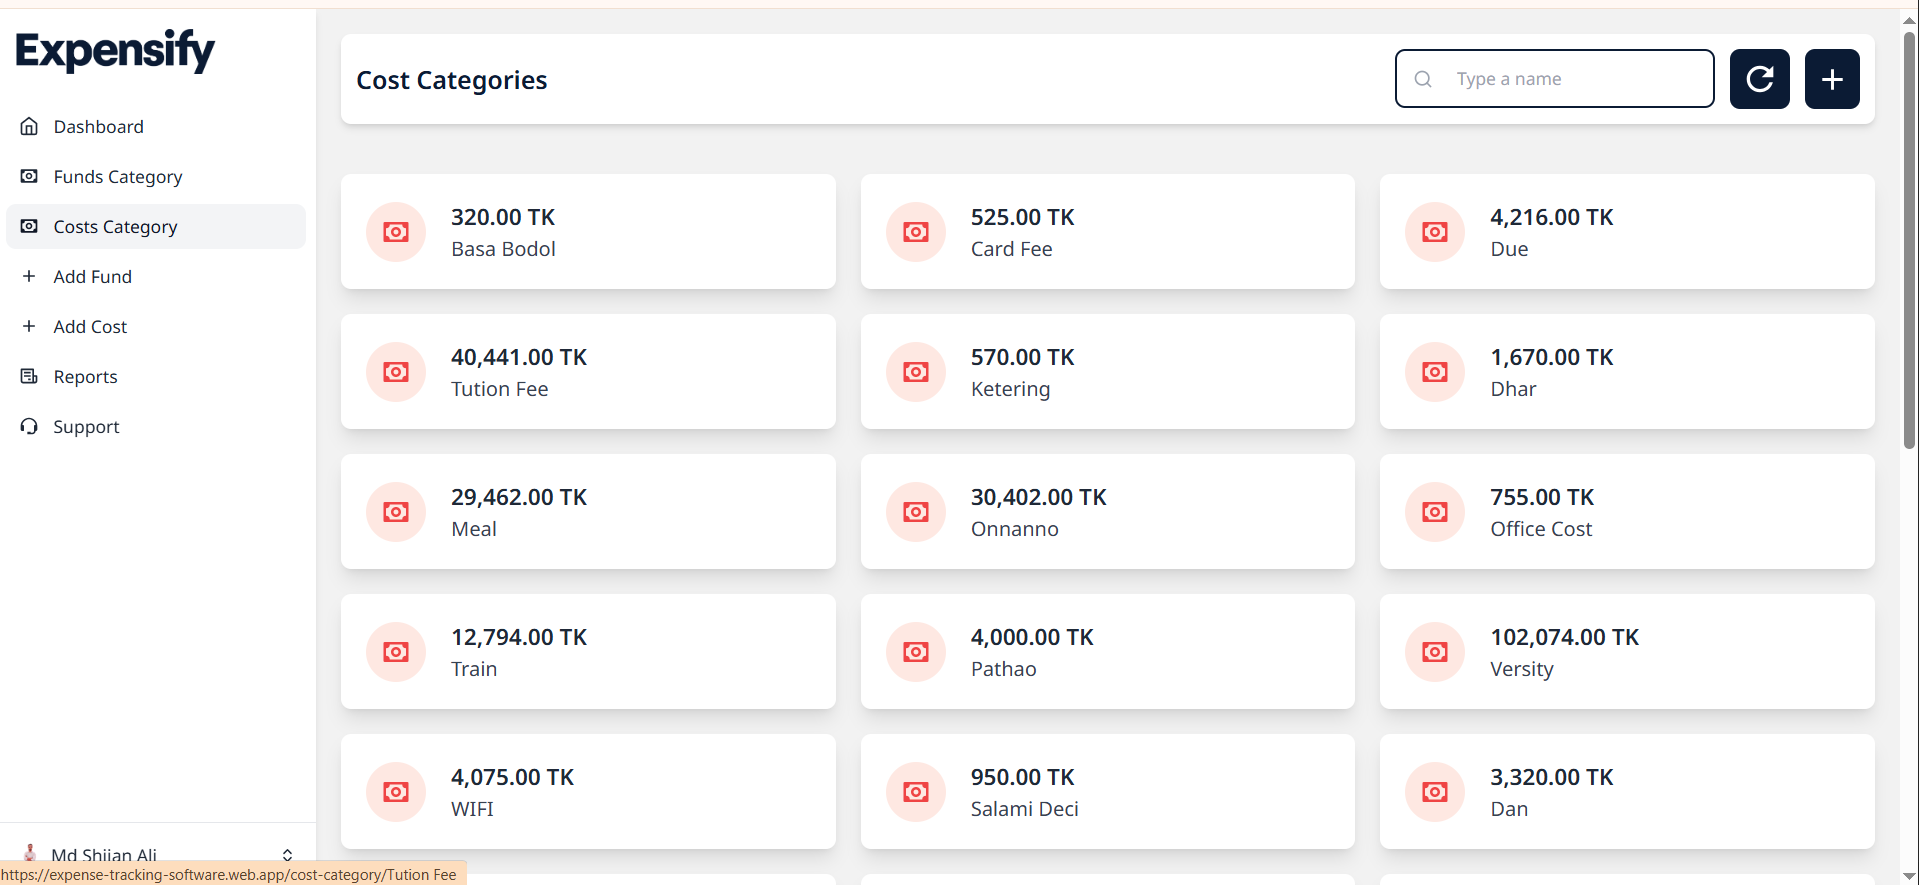
Task: Click the Dashboard home icon
Action: pyautogui.click(x=29, y=127)
